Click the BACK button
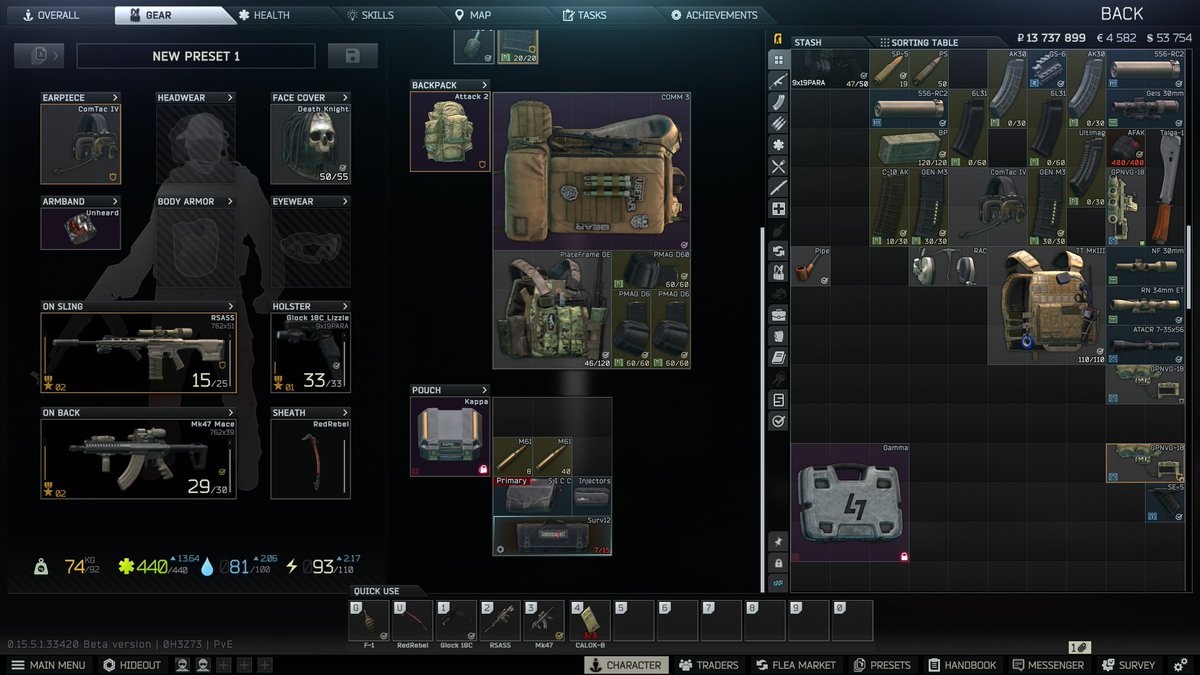The height and width of the screenshot is (675, 1200). [1122, 14]
